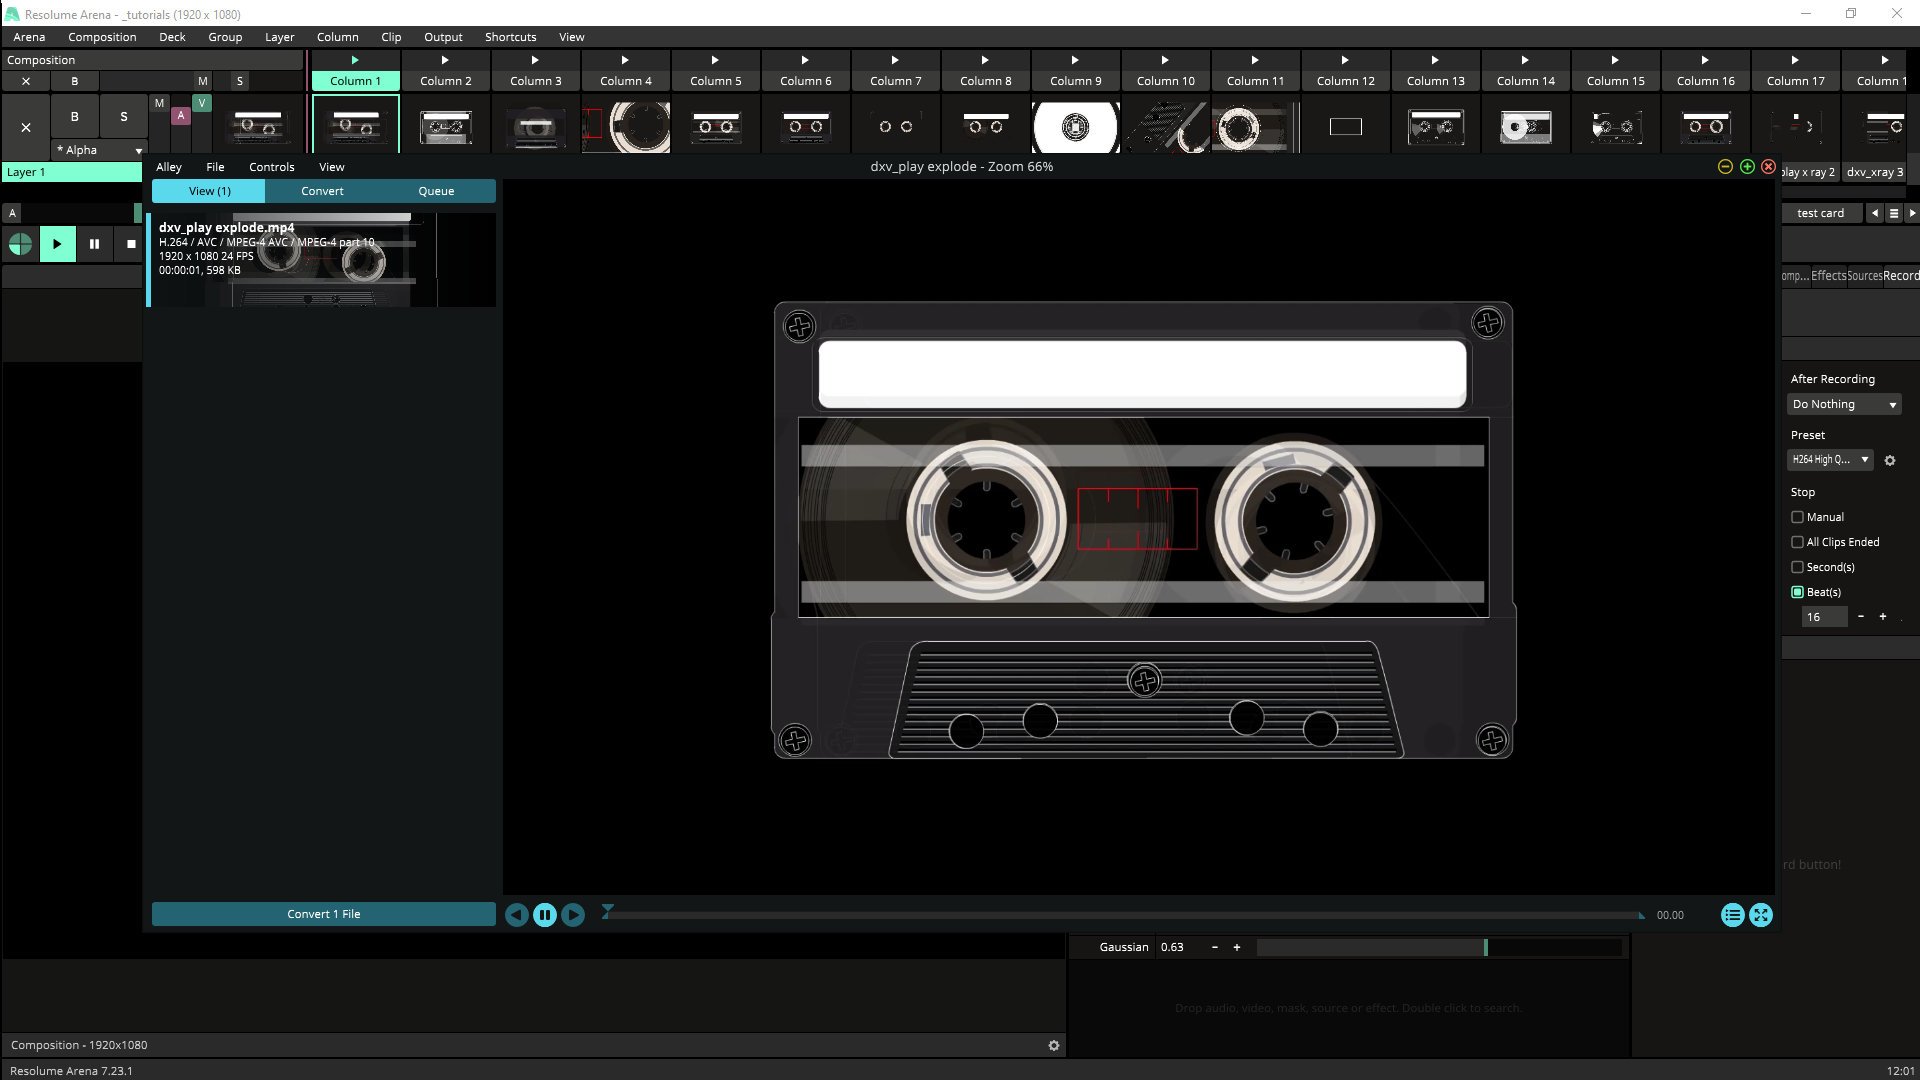1920x1080 pixels.
Task: Open the Alpha blend mode dropdown
Action: [100, 150]
